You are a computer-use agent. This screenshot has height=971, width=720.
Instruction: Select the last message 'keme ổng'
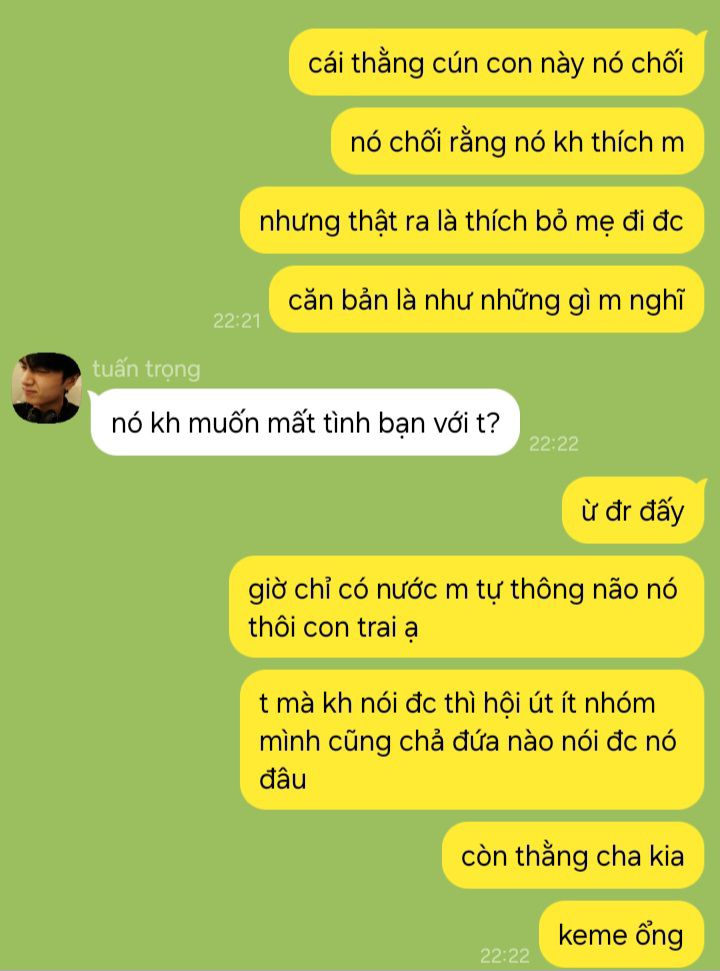622,934
